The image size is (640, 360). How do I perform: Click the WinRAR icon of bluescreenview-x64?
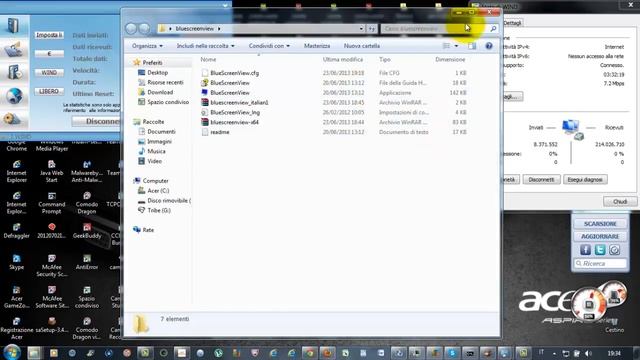[205, 122]
